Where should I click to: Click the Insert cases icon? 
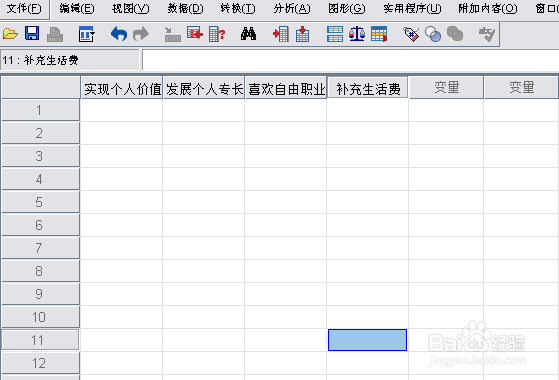point(281,34)
